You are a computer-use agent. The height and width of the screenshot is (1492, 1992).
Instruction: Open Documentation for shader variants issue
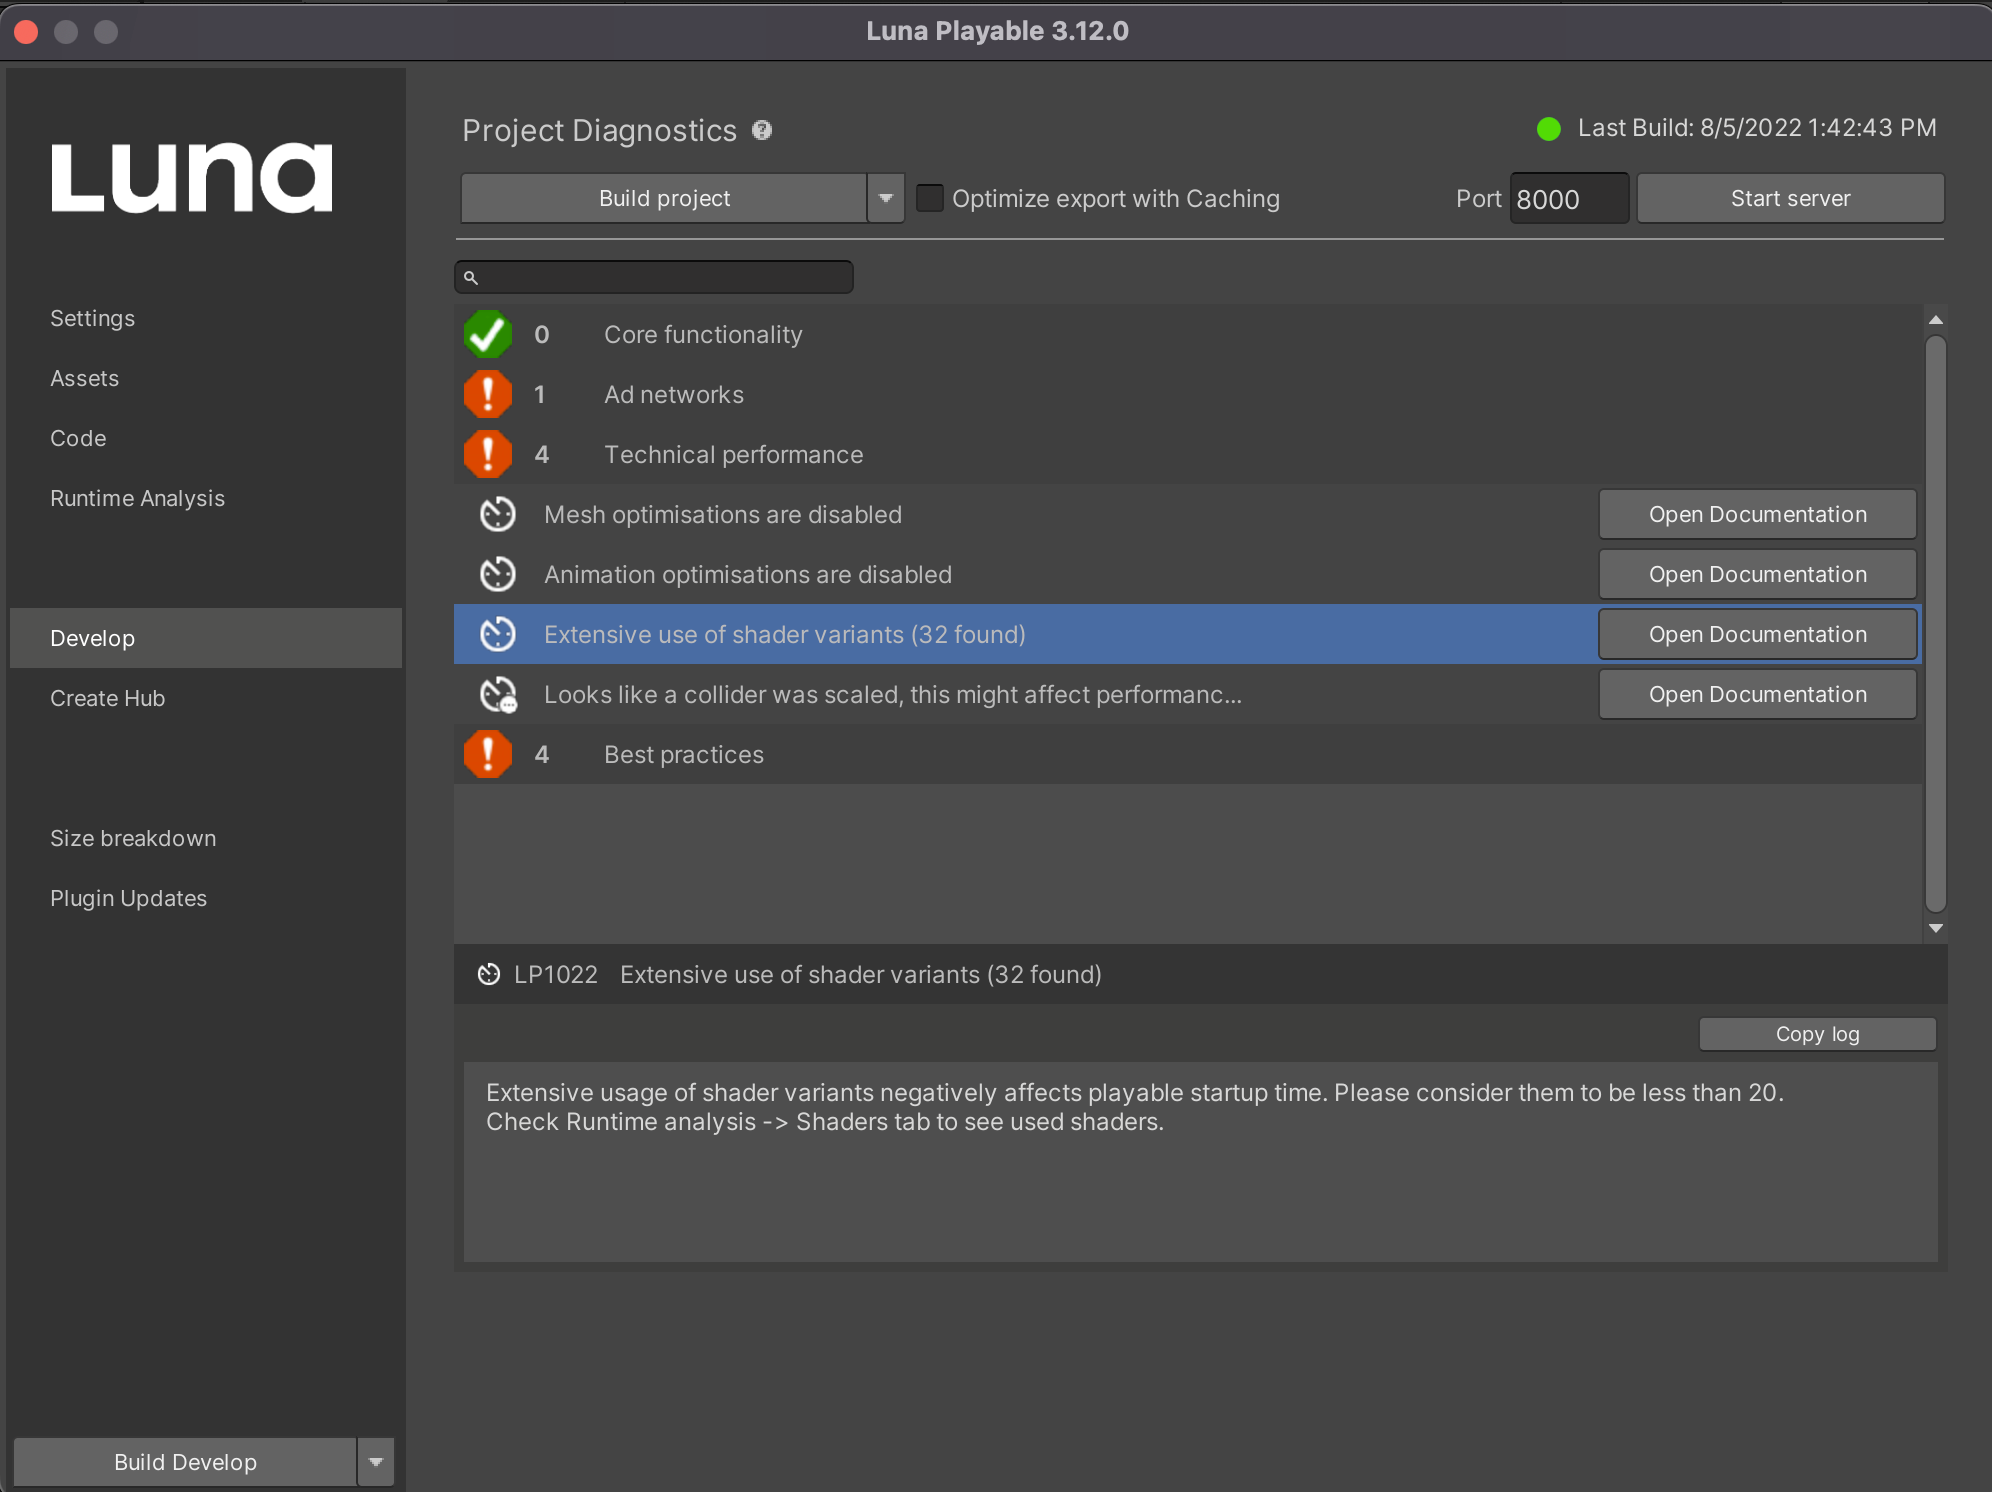(1757, 634)
